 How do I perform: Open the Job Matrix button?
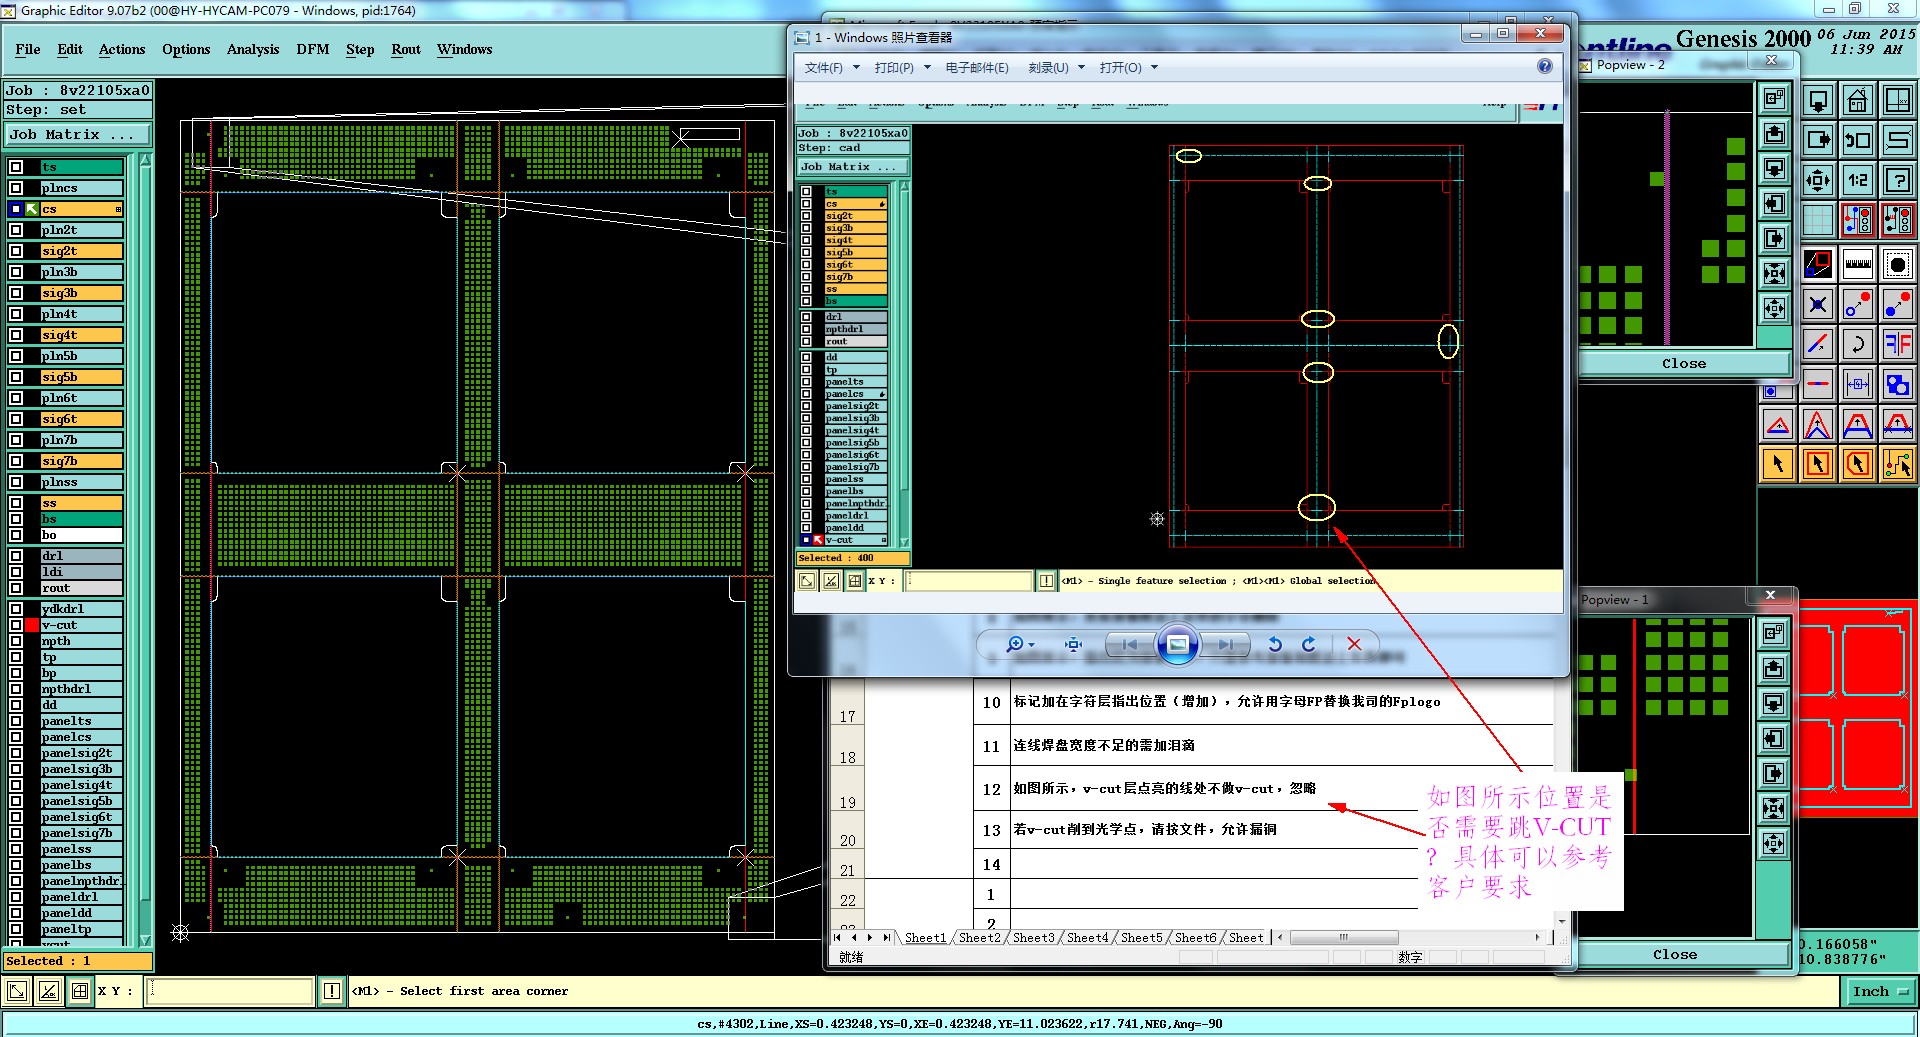coord(78,135)
